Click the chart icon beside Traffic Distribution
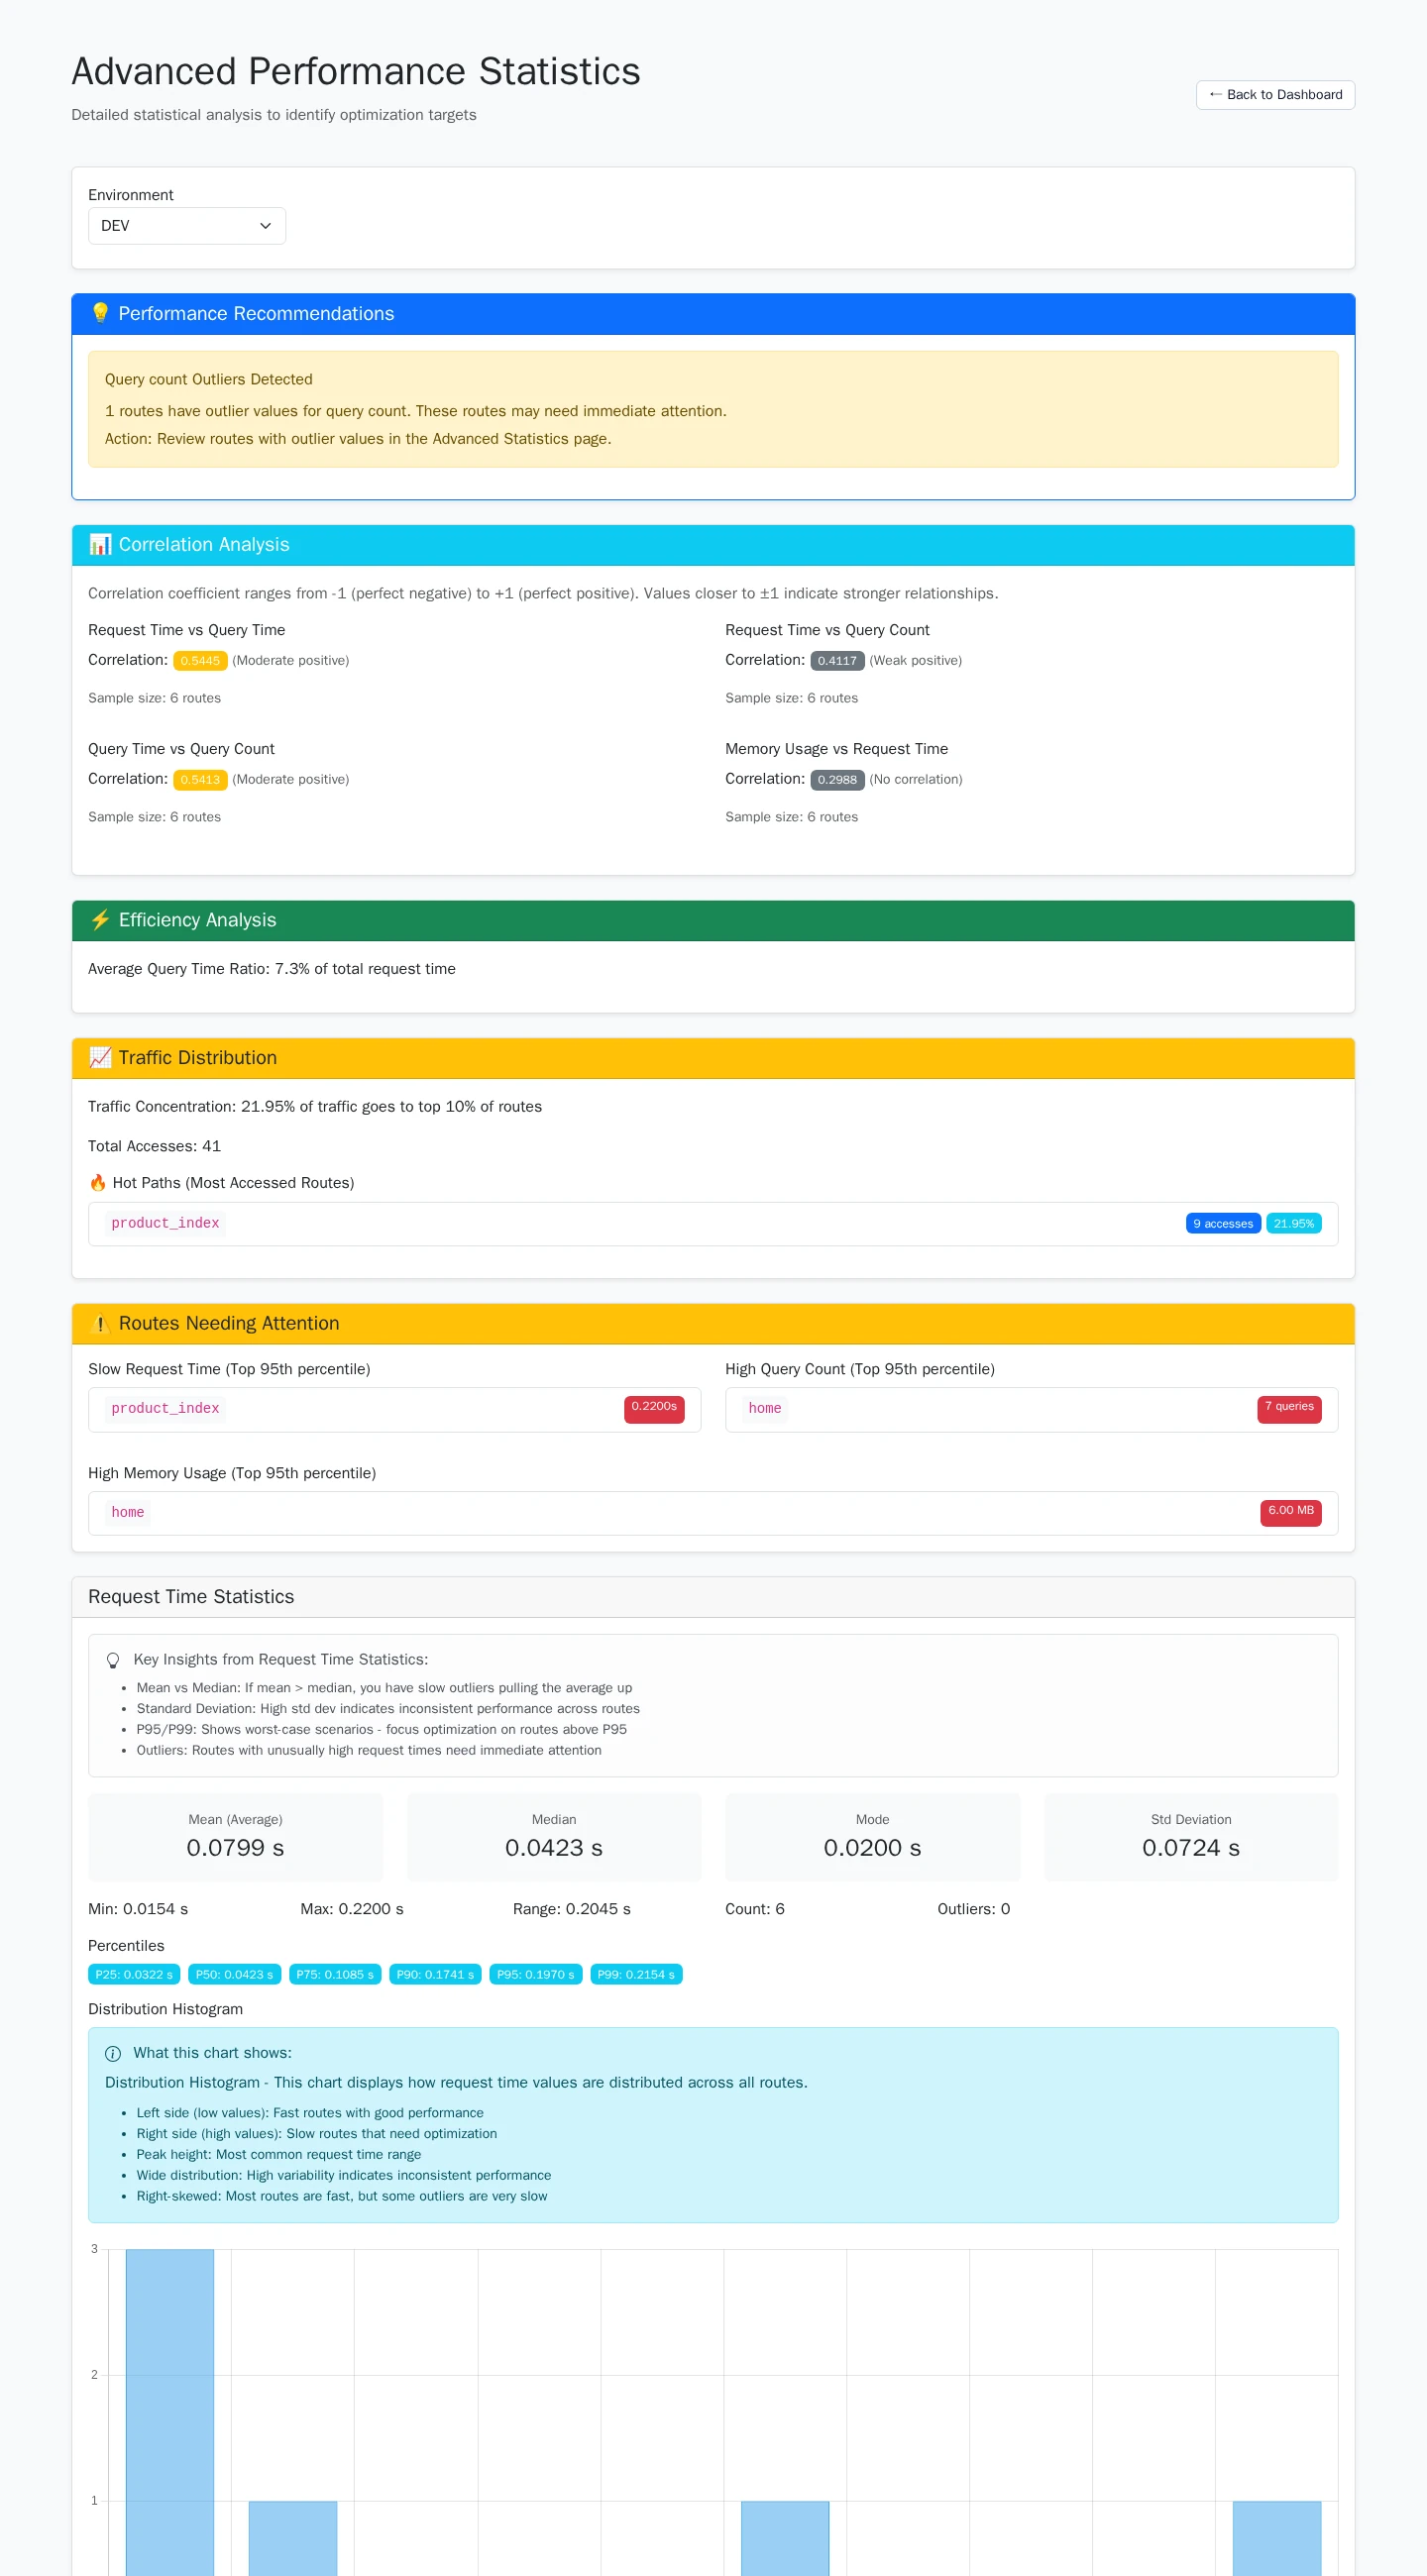Screen dimensions: 1427x2576 [x=100, y=1058]
